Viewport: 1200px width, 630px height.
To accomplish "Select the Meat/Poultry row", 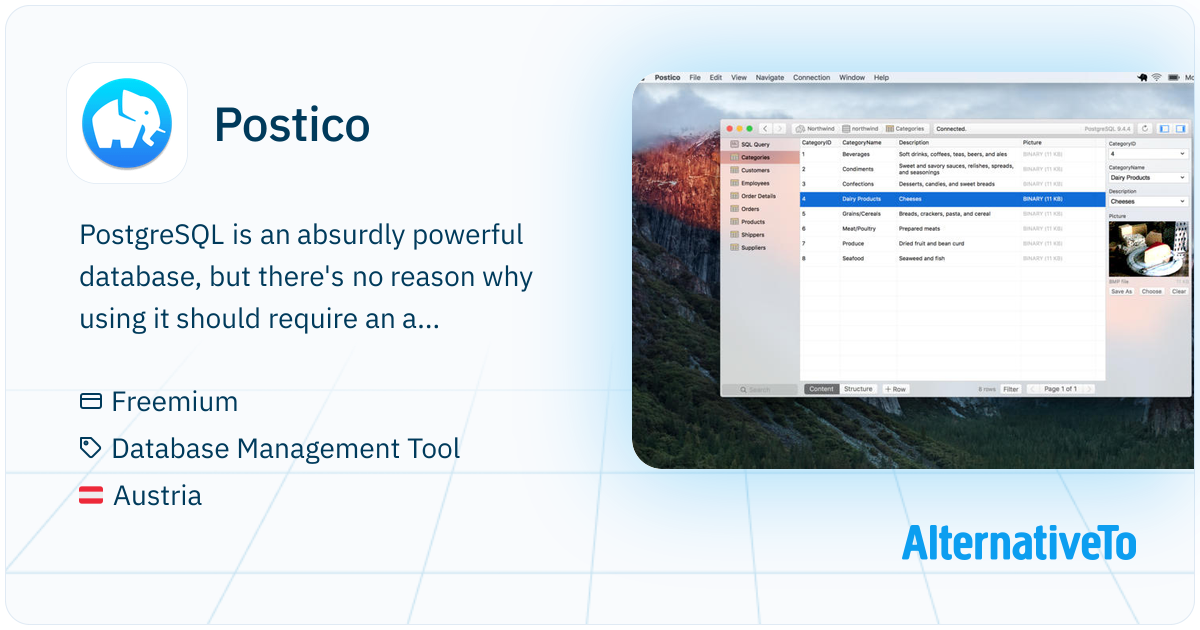I will click(x=953, y=229).
